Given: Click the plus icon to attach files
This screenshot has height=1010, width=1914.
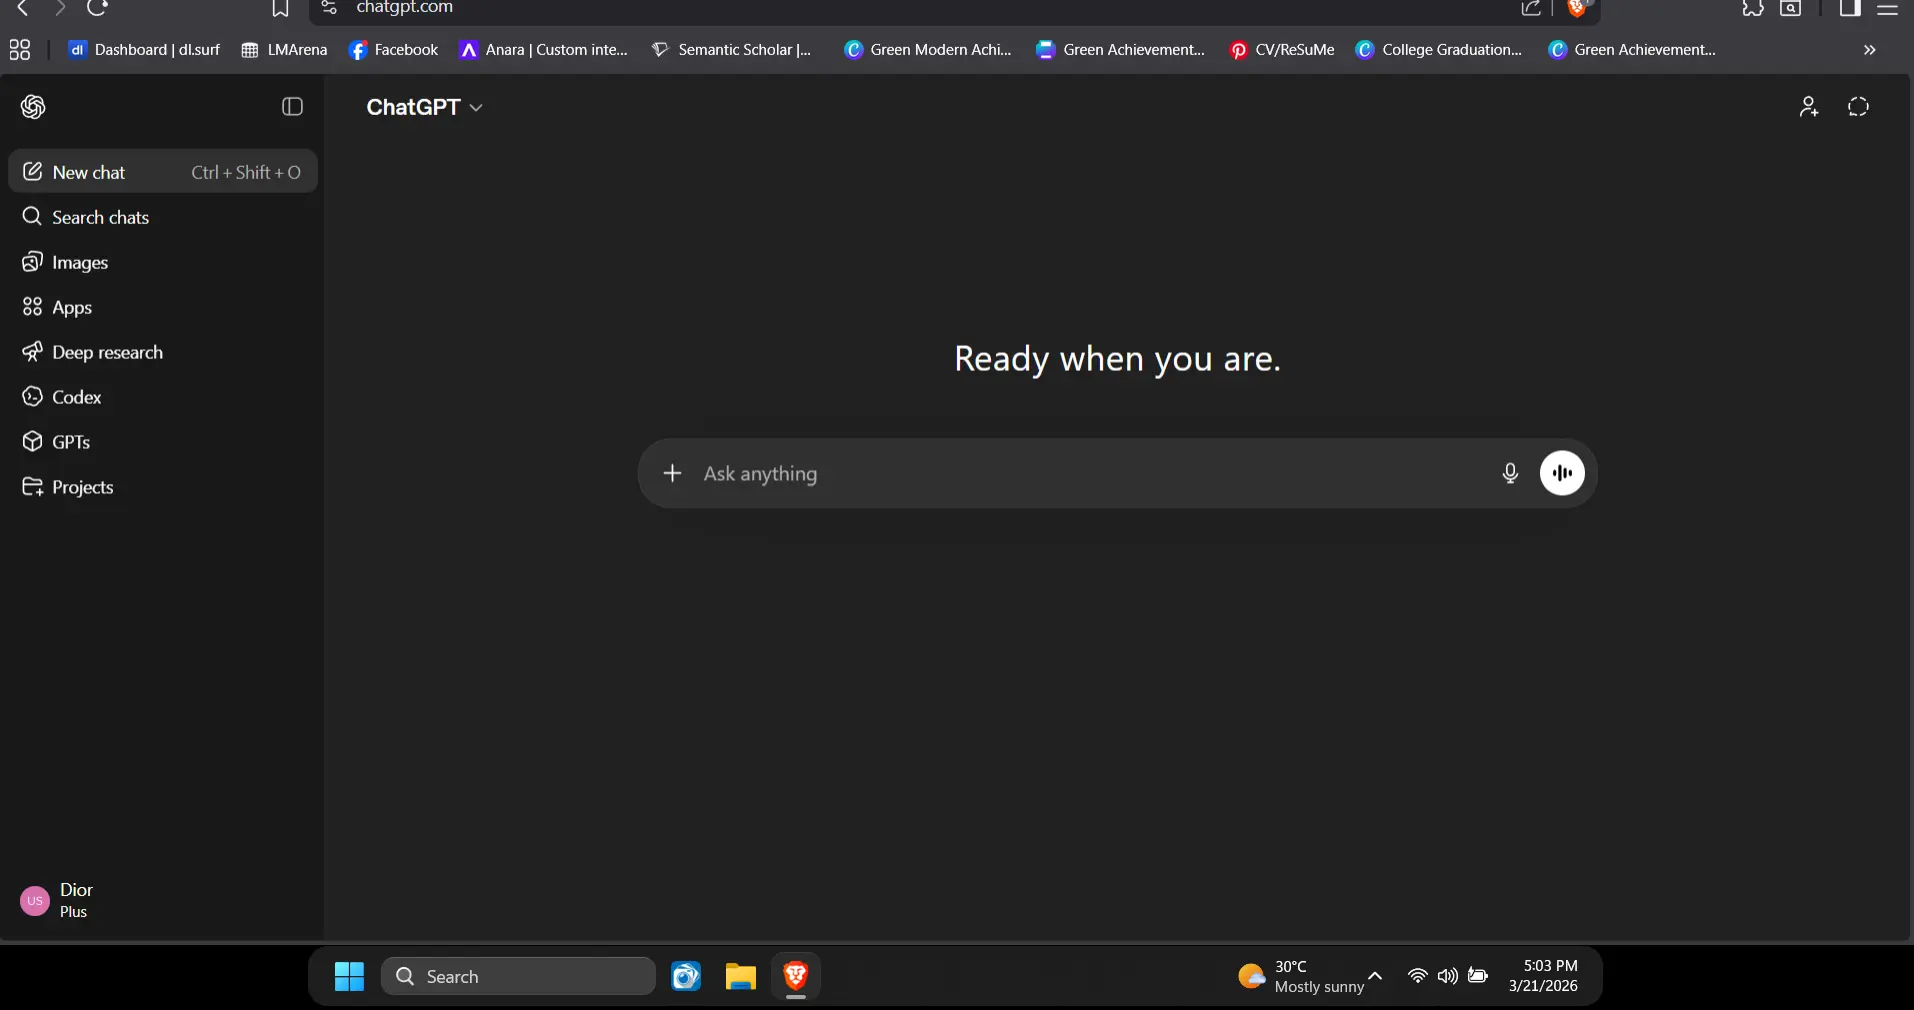Looking at the screenshot, I should pyautogui.click(x=672, y=473).
